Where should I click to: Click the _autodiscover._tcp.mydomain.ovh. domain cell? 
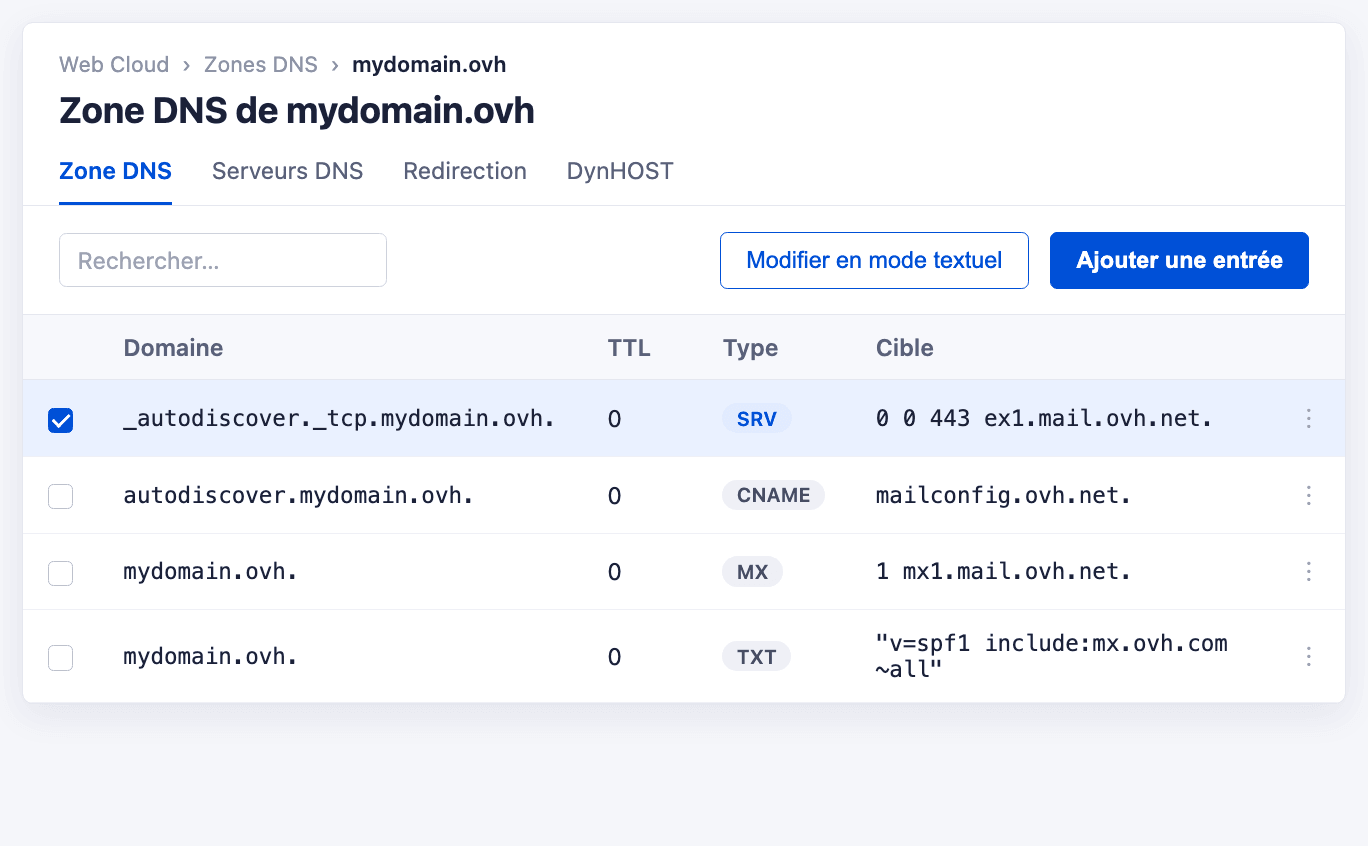tap(339, 419)
